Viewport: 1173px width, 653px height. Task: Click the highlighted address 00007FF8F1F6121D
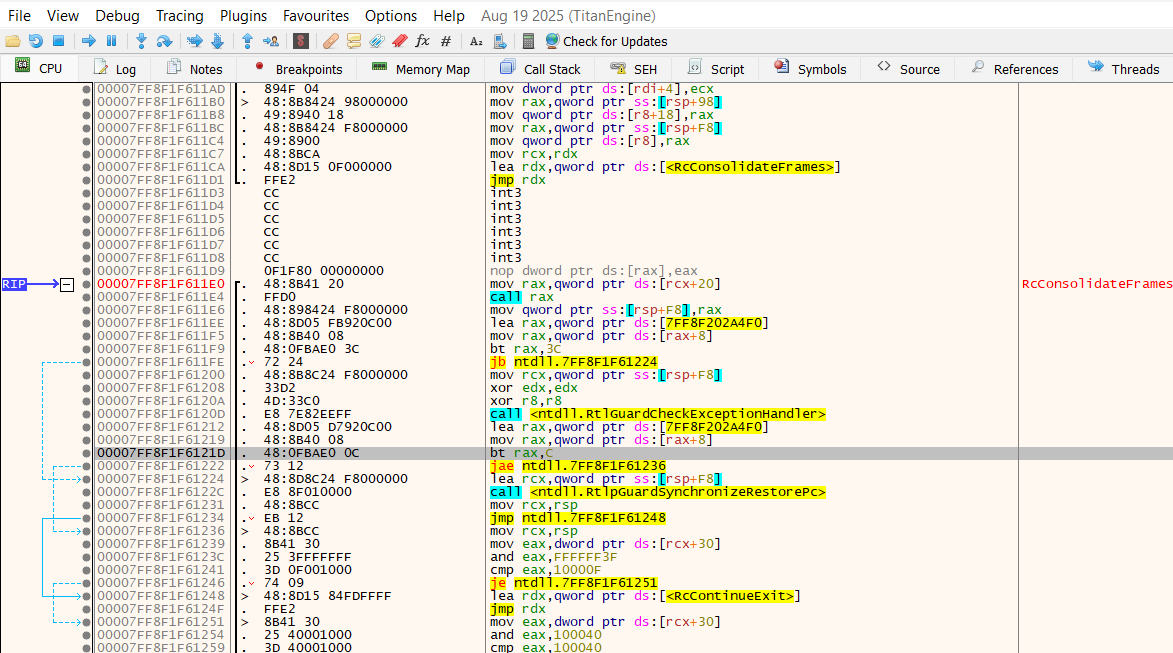click(161, 453)
